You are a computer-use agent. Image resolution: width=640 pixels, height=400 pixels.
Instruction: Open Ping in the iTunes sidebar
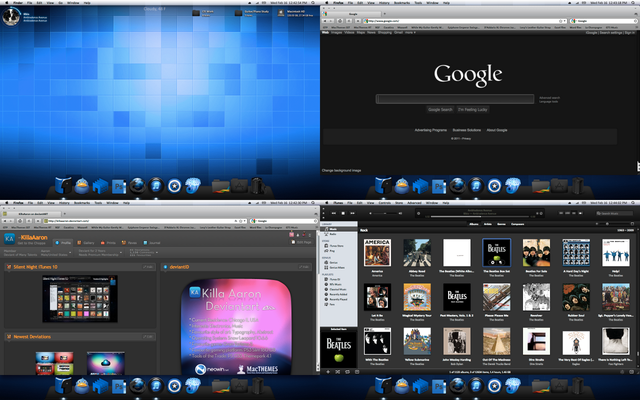click(339, 251)
